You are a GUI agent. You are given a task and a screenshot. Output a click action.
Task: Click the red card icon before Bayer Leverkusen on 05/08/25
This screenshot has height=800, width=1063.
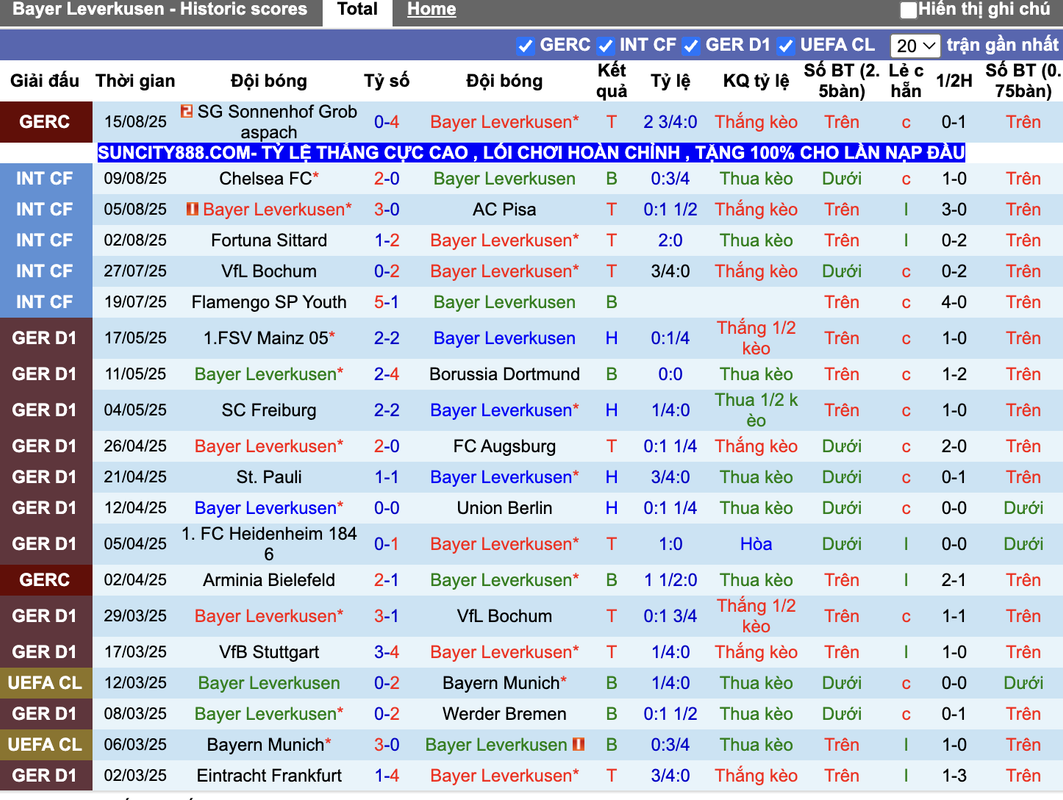pos(193,209)
